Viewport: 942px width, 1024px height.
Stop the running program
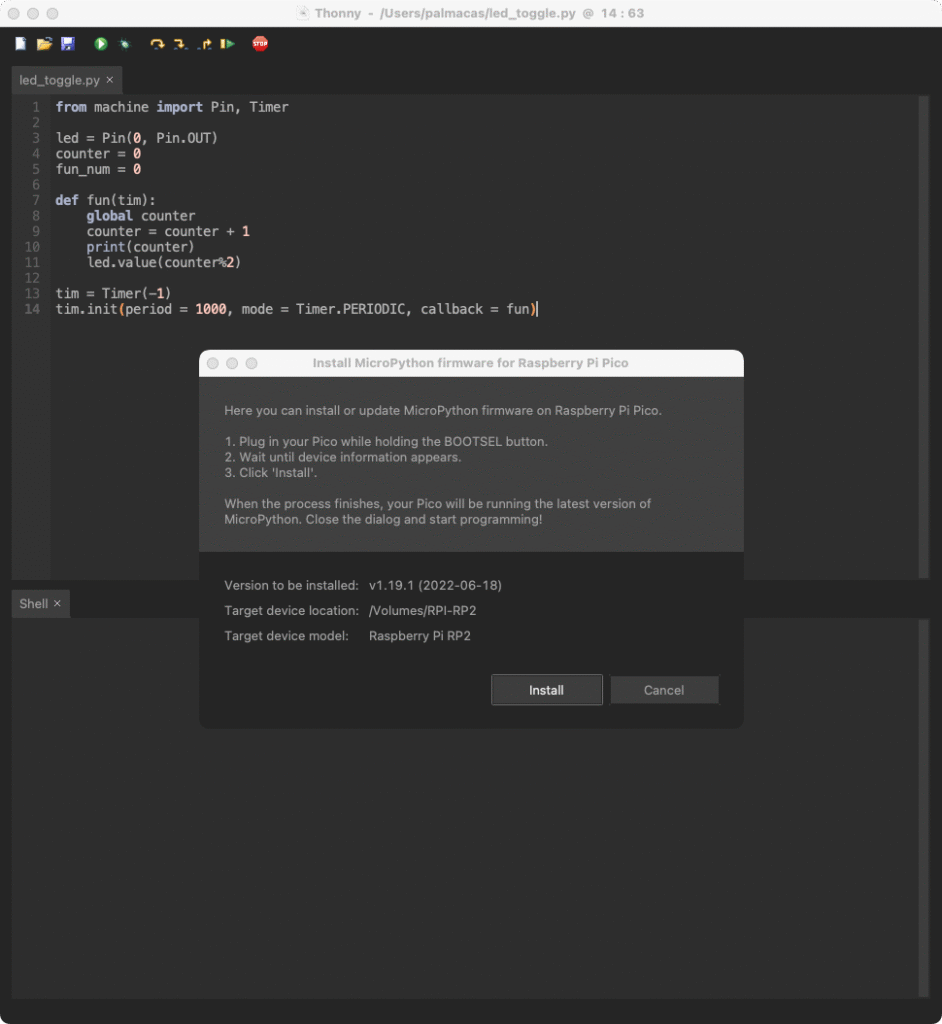point(259,43)
